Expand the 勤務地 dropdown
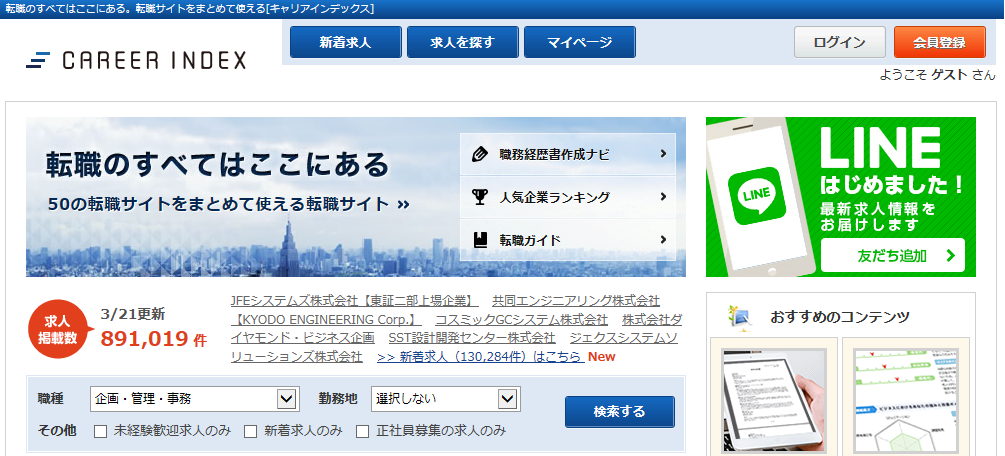The image size is (1005, 456). (x=445, y=399)
